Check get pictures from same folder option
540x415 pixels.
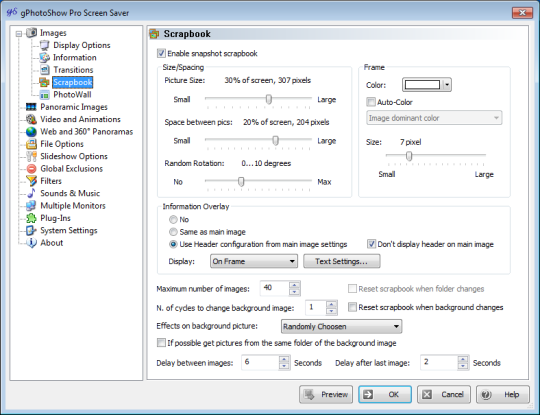pyautogui.click(x=161, y=343)
